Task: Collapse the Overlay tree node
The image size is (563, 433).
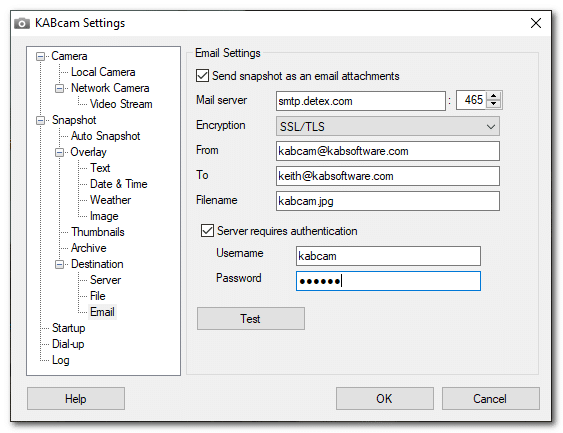Action: coord(60,152)
